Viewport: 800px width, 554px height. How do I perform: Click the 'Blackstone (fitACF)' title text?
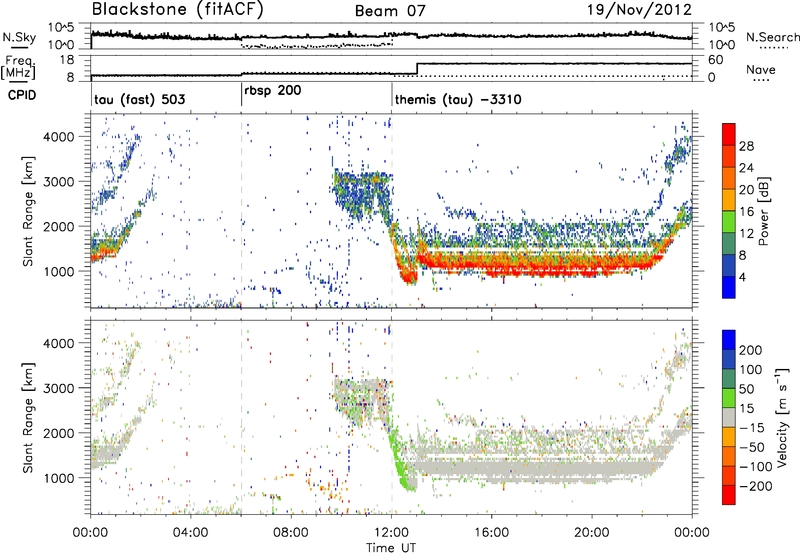[x=178, y=10]
